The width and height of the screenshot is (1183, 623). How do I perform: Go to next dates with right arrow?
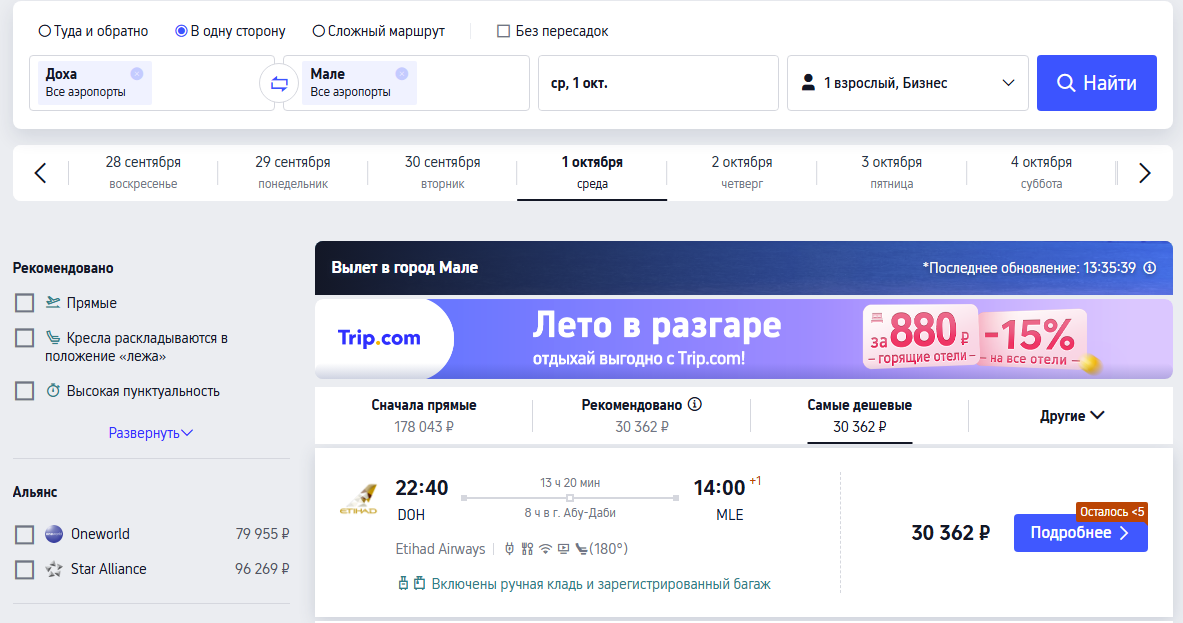click(1145, 173)
